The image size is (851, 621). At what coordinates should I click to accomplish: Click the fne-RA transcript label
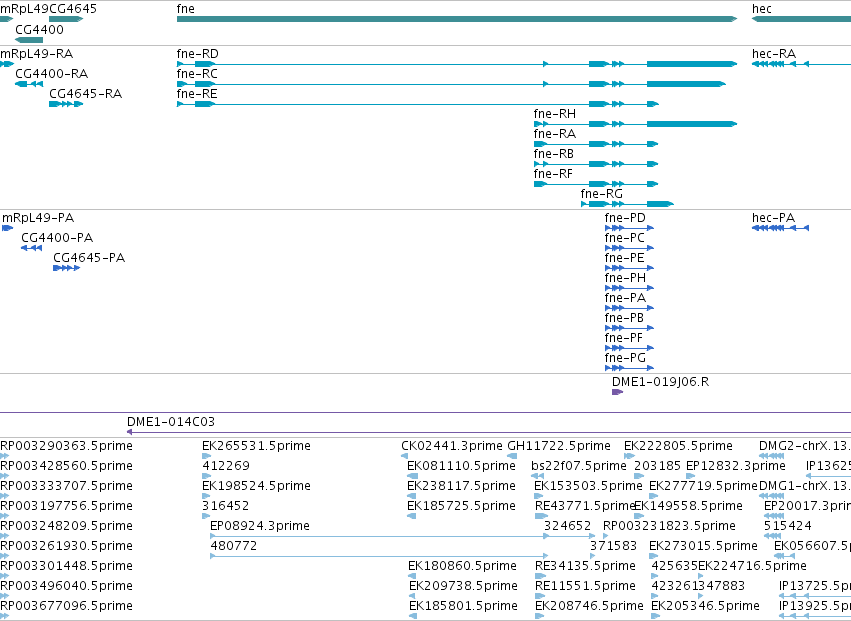click(x=555, y=134)
